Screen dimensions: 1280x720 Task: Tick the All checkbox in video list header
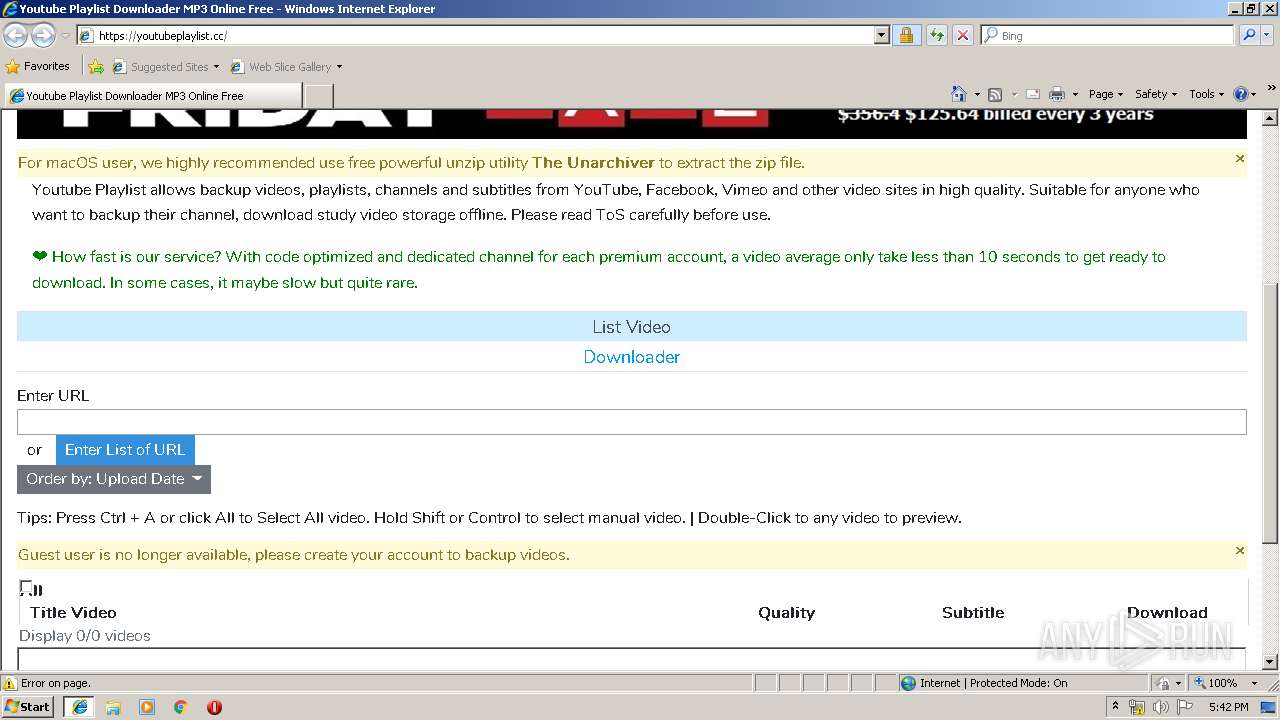coord(26,587)
